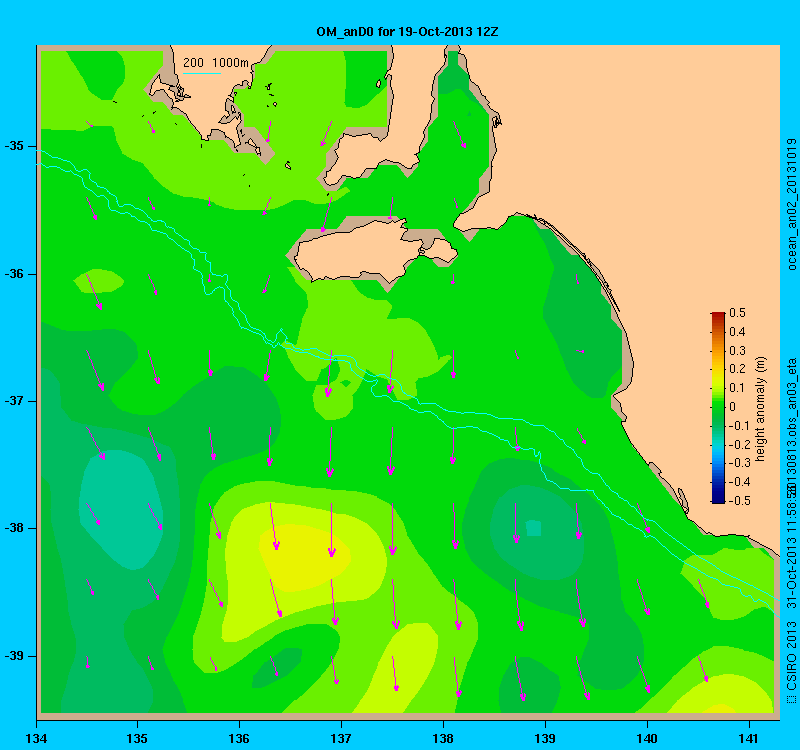Click the "200 1000m" isobath legend label
Viewport: 800px width, 750px height.
(216, 63)
